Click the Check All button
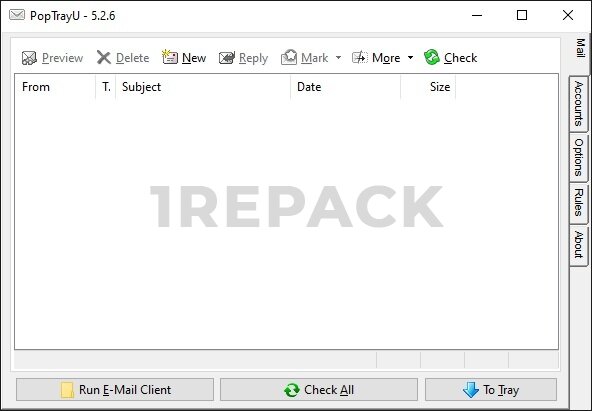 319,389
